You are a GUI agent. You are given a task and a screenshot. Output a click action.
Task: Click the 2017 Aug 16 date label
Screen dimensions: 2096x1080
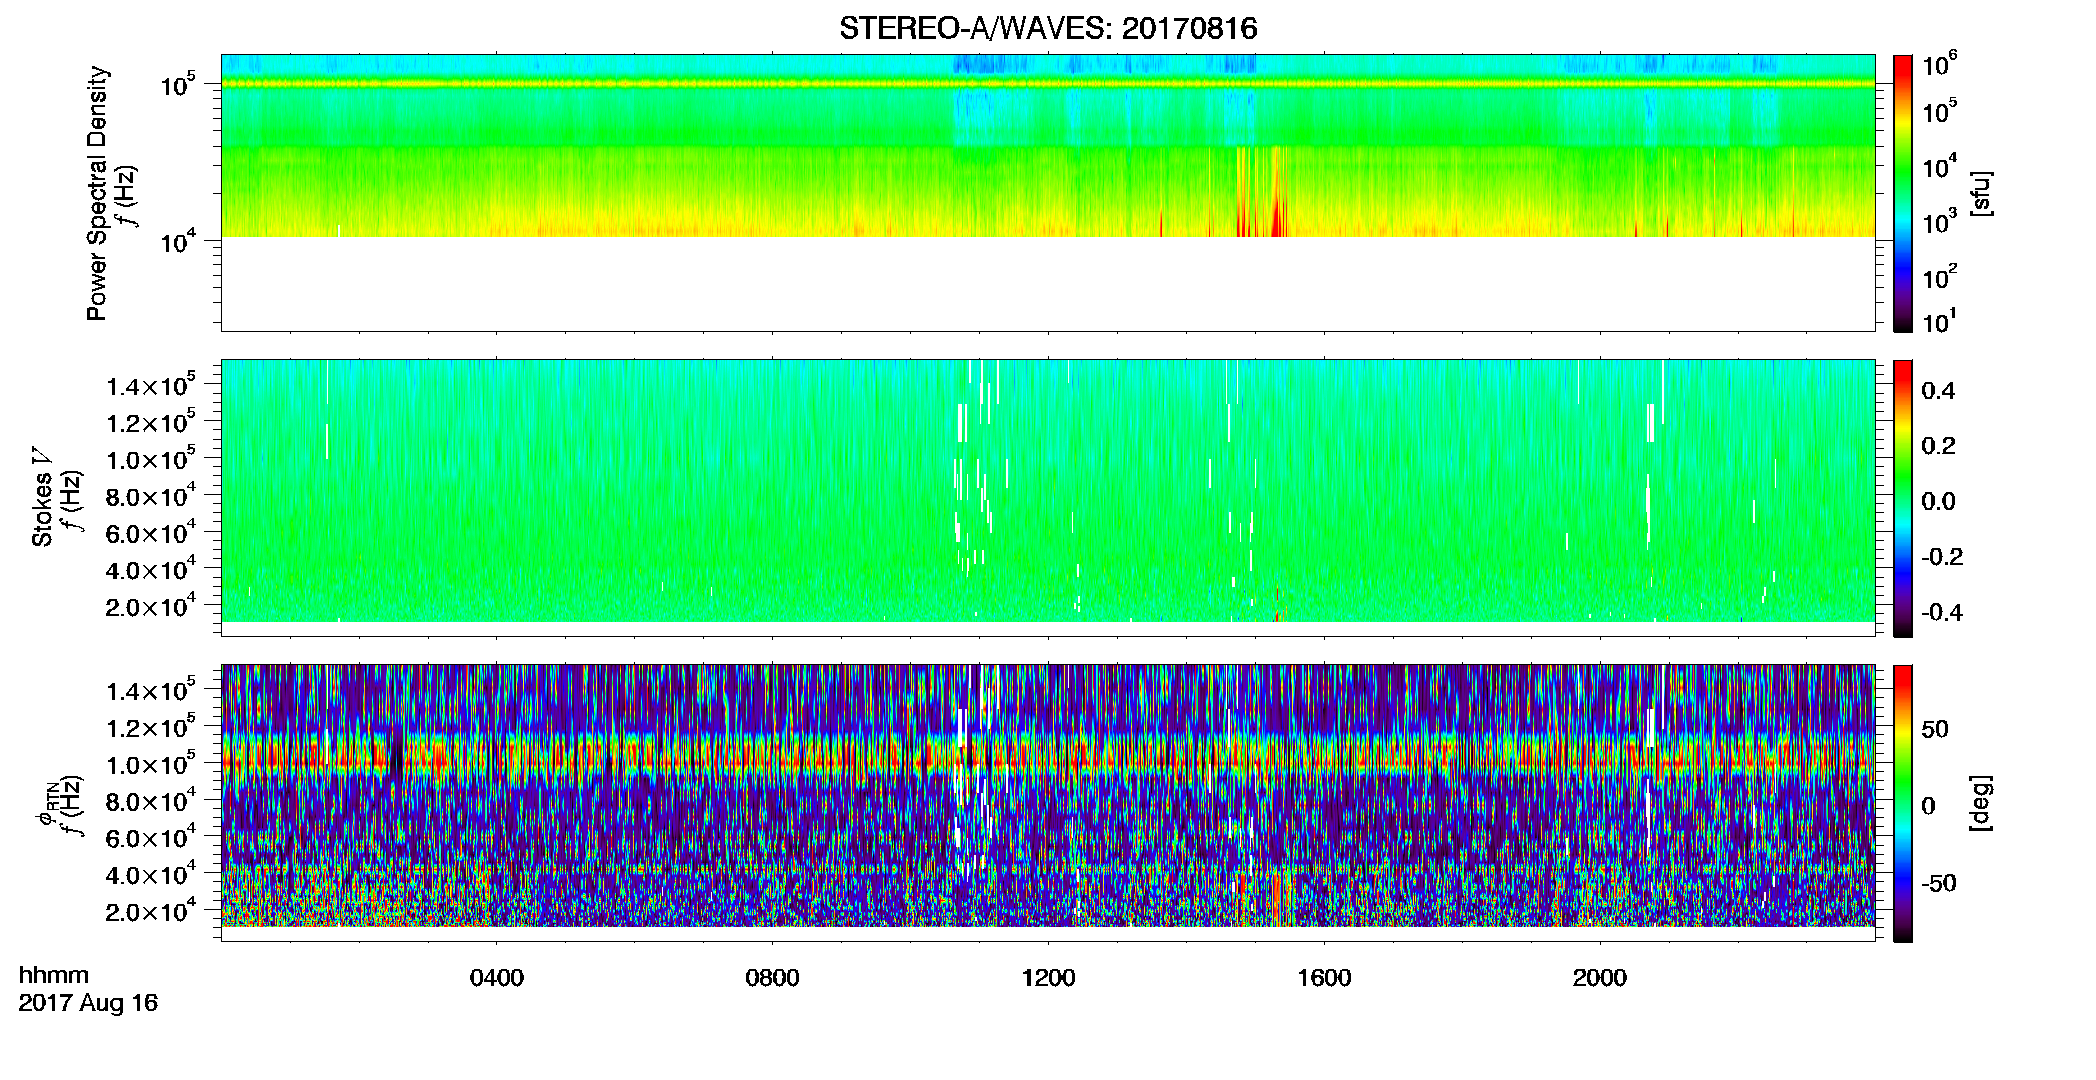88,1003
